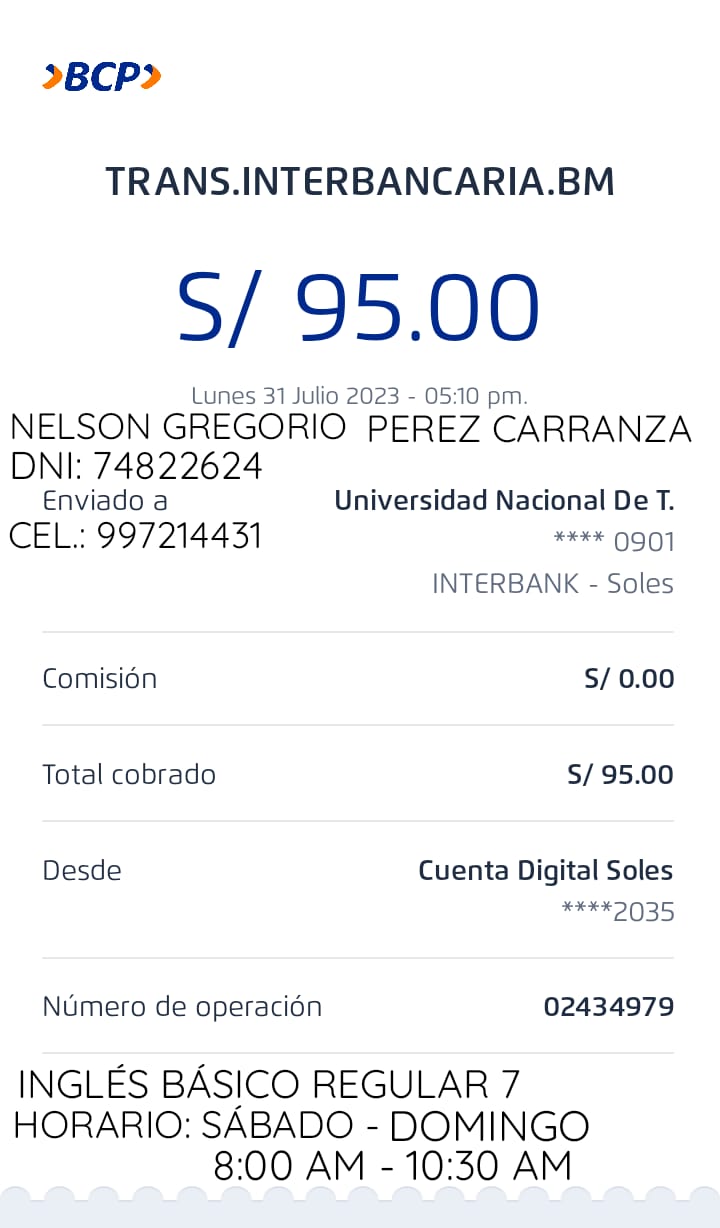Click the source account ending 2035

pyautogui.click(x=618, y=912)
